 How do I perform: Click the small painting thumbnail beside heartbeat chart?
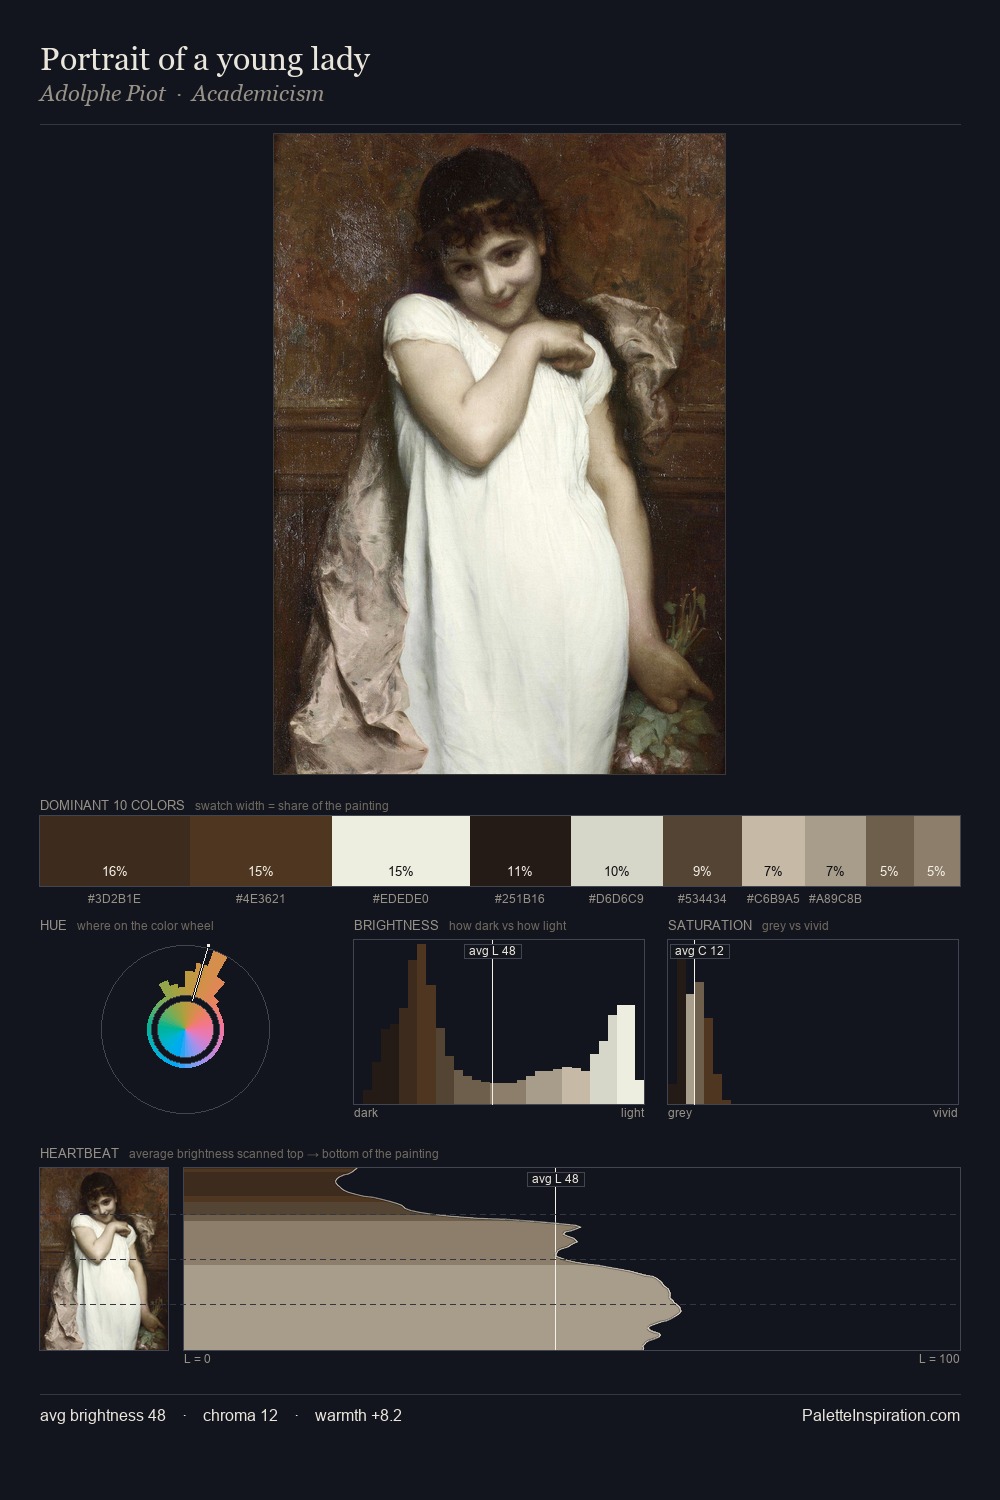pyautogui.click(x=104, y=1259)
